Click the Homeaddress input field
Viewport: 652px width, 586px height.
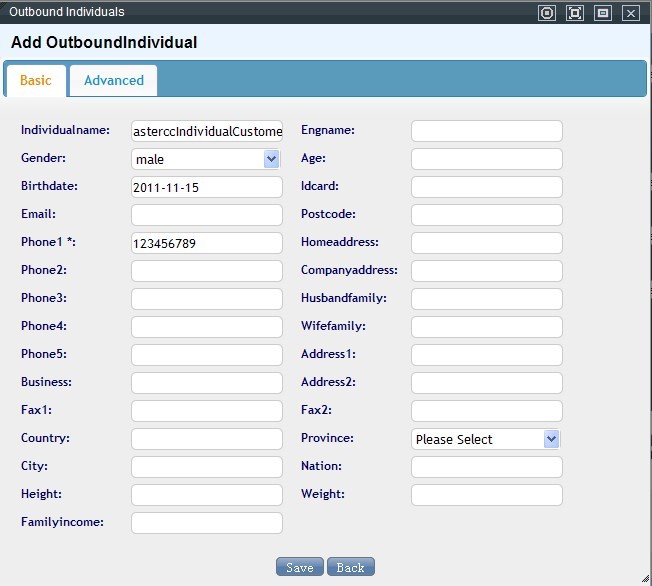[x=487, y=243]
